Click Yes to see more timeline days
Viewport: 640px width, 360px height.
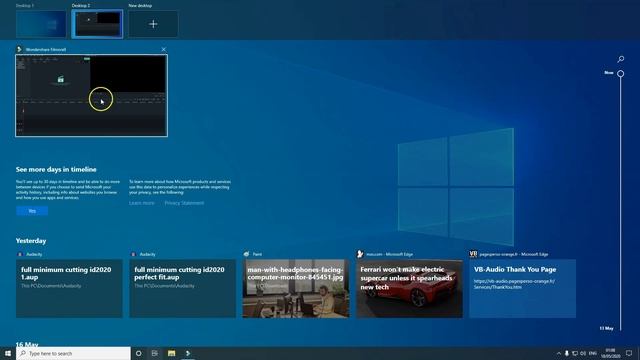tap(32, 211)
